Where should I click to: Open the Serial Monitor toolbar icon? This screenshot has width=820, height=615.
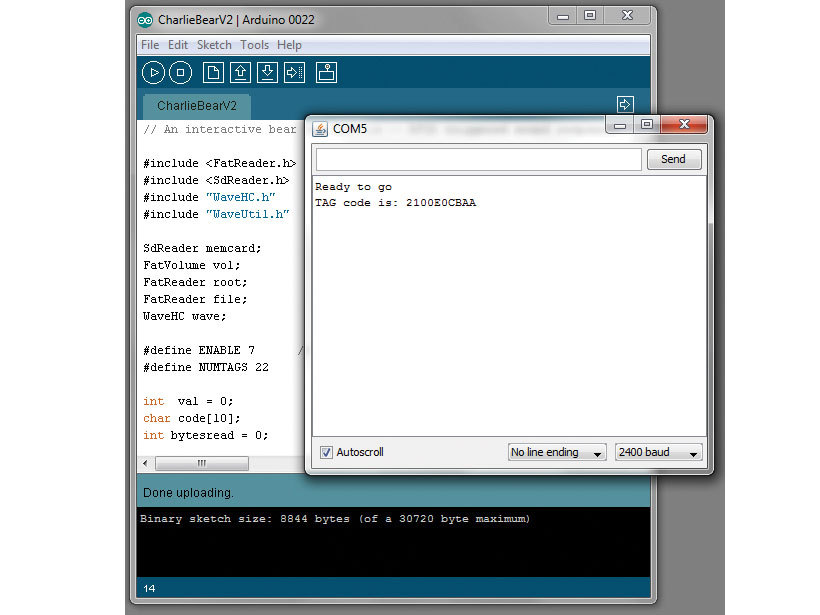tap(326, 73)
